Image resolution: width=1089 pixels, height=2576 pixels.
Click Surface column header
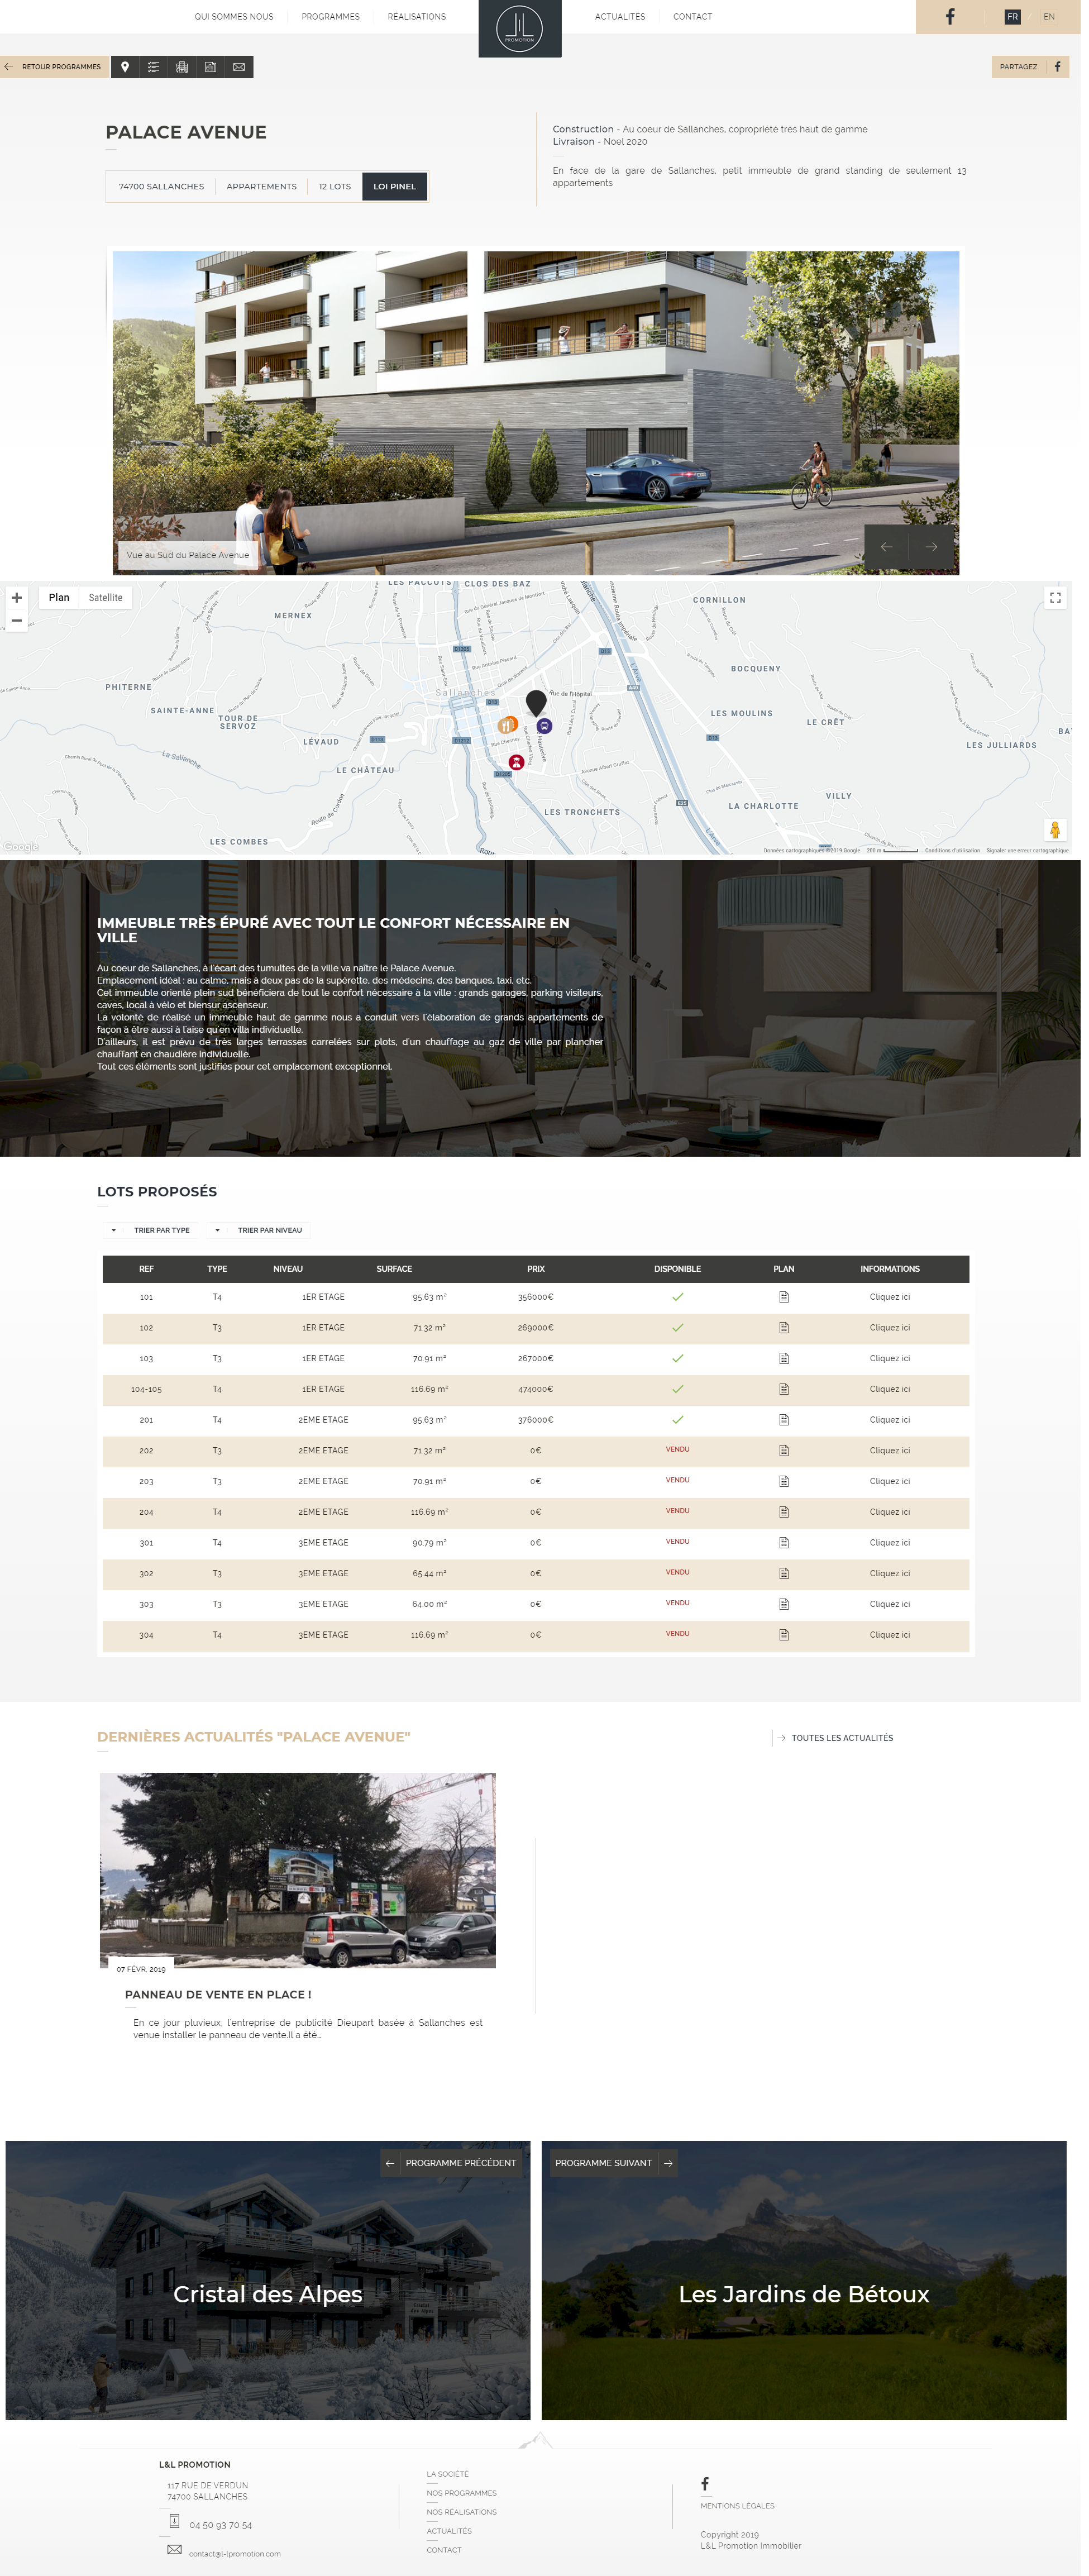(x=394, y=1269)
